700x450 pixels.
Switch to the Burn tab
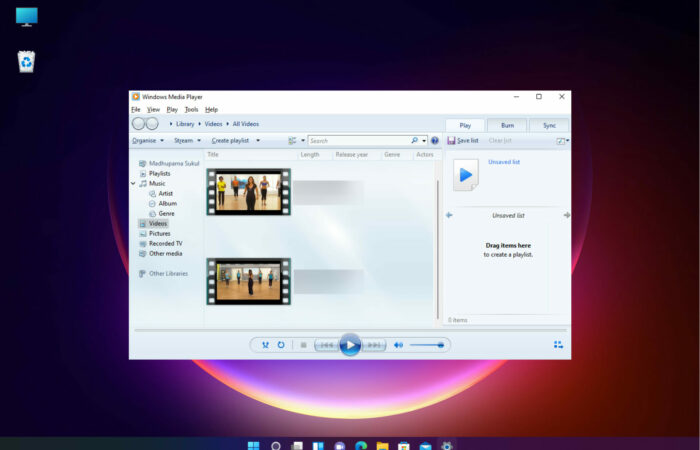click(507, 125)
